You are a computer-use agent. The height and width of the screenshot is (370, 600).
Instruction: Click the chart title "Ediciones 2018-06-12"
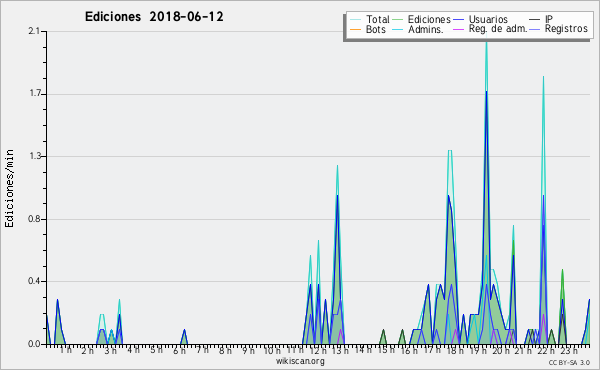154,17
